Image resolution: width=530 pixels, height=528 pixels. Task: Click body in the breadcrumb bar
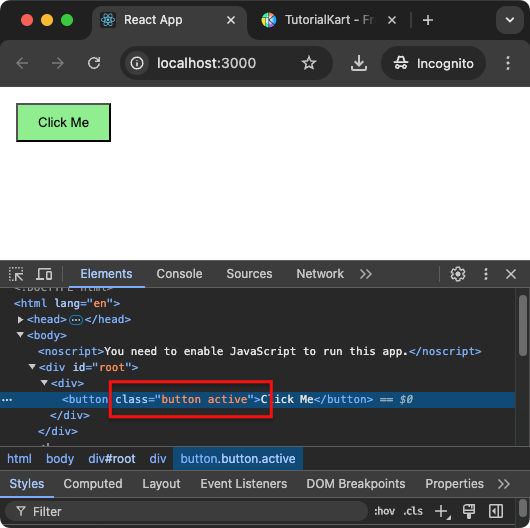(x=60, y=459)
